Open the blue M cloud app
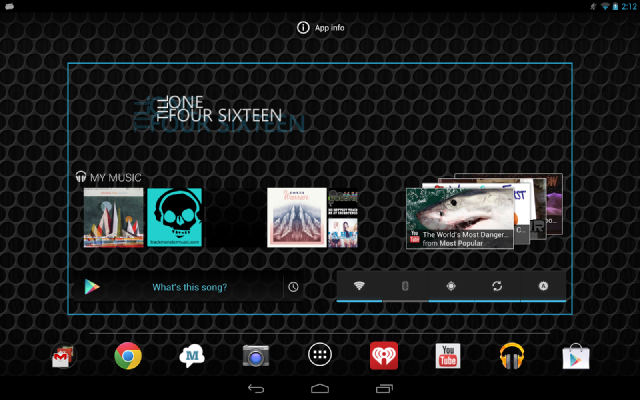Image resolution: width=640 pixels, height=400 pixels. click(x=192, y=356)
